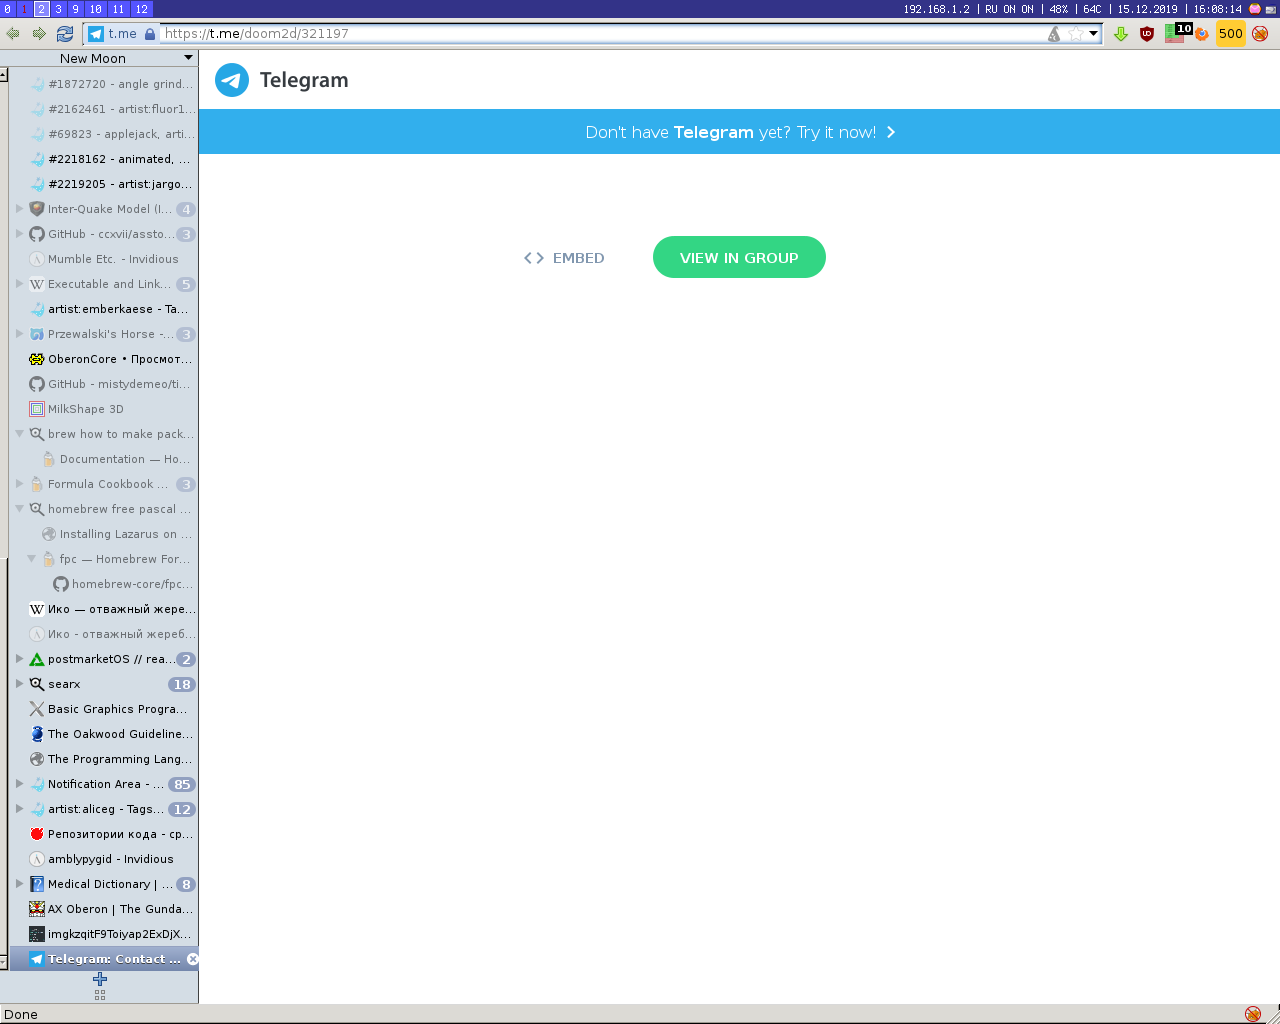
Task: Open the New Moon sidebar dropdown
Action: point(188,58)
